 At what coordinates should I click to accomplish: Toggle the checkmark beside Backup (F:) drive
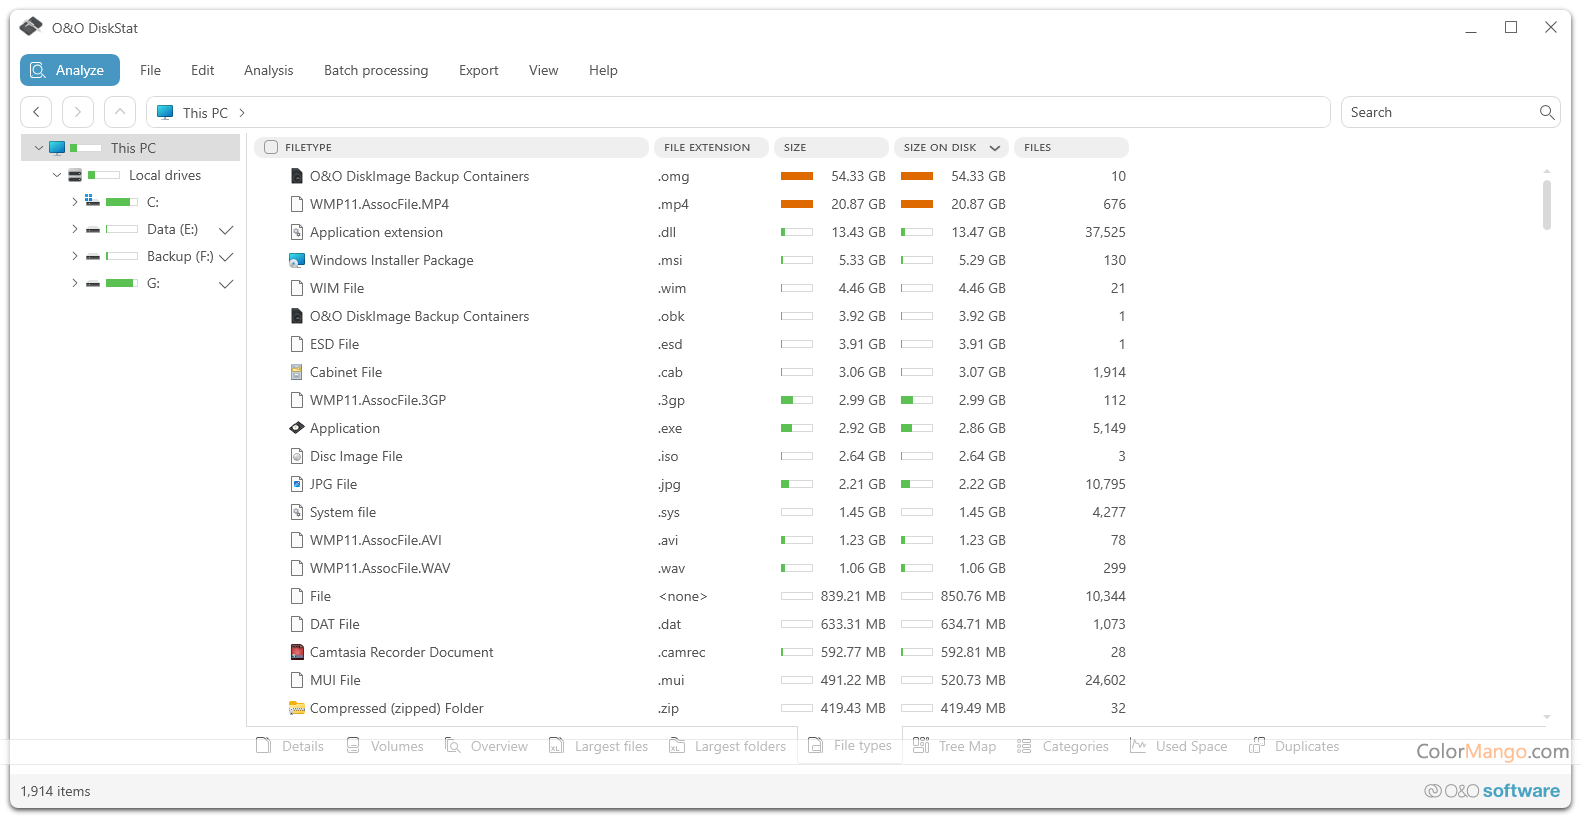(226, 257)
